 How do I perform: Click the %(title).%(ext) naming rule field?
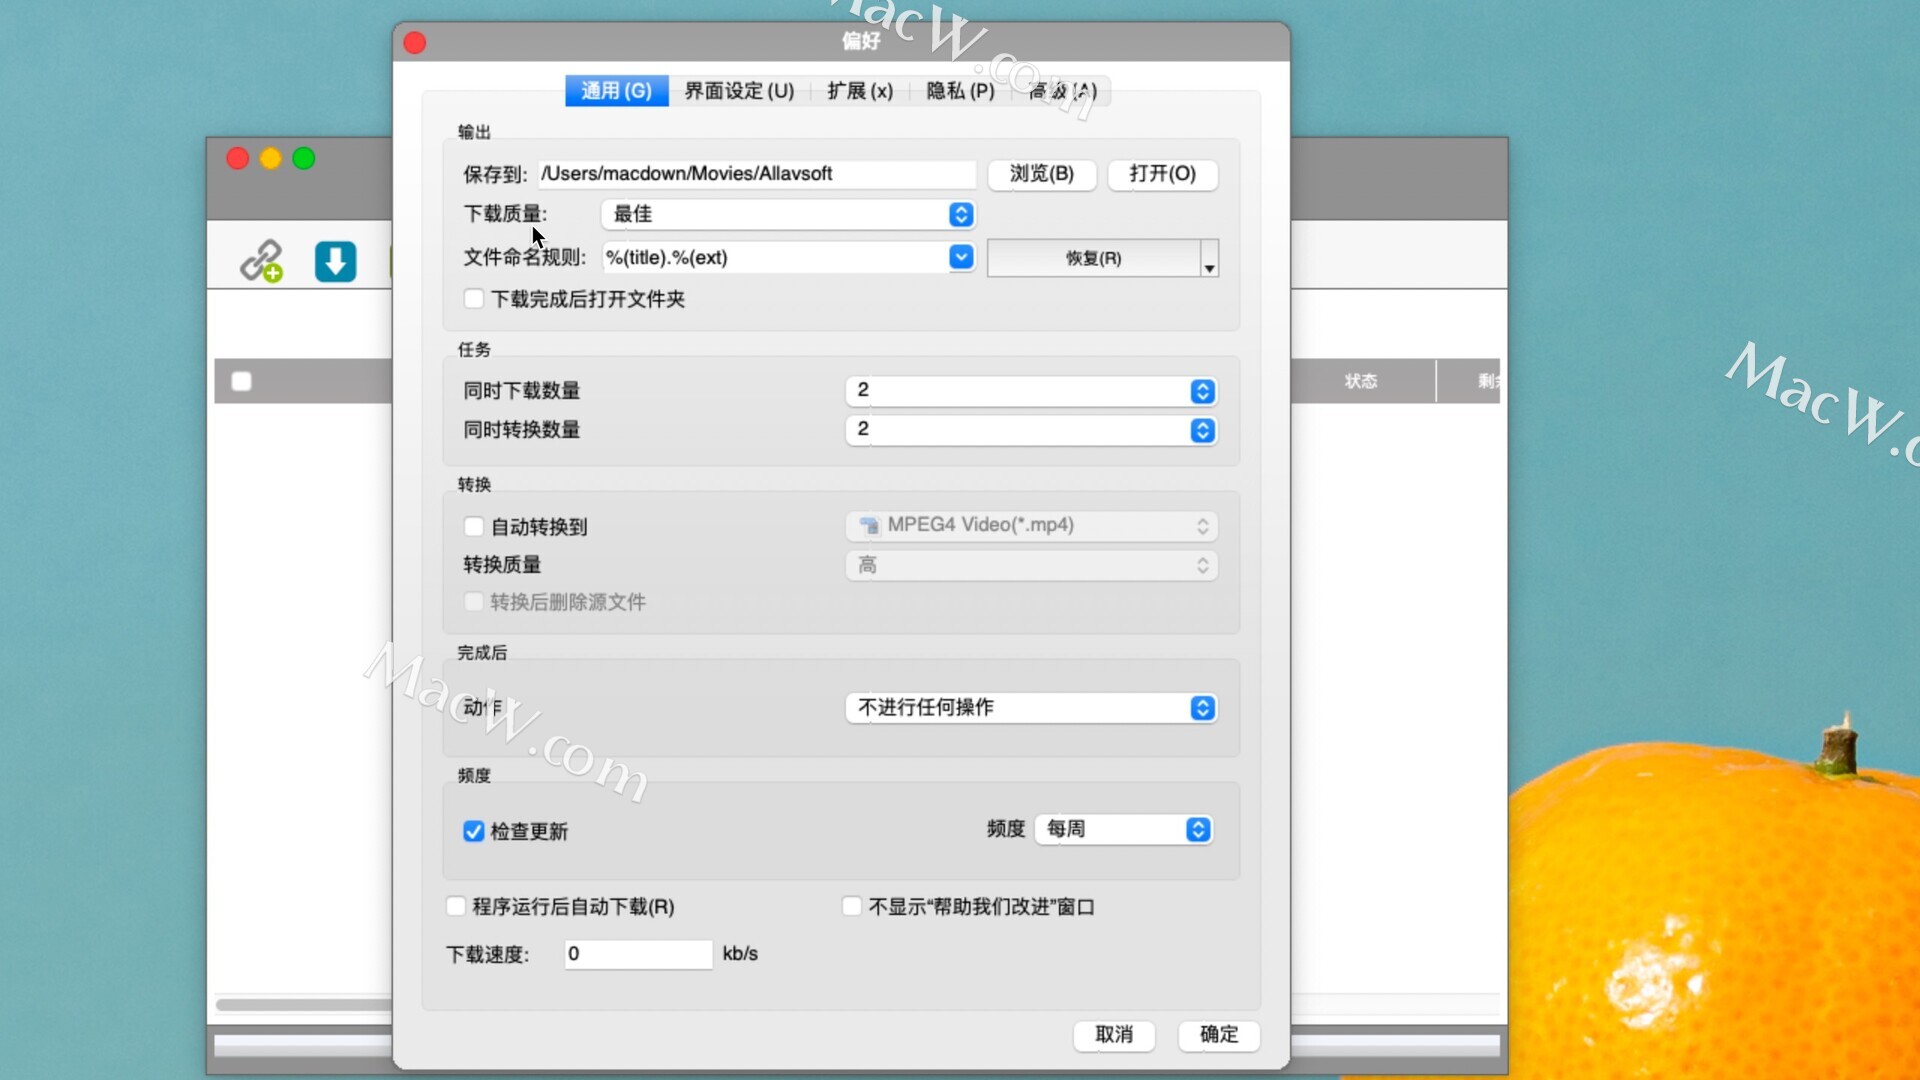pyautogui.click(x=776, y=257)
